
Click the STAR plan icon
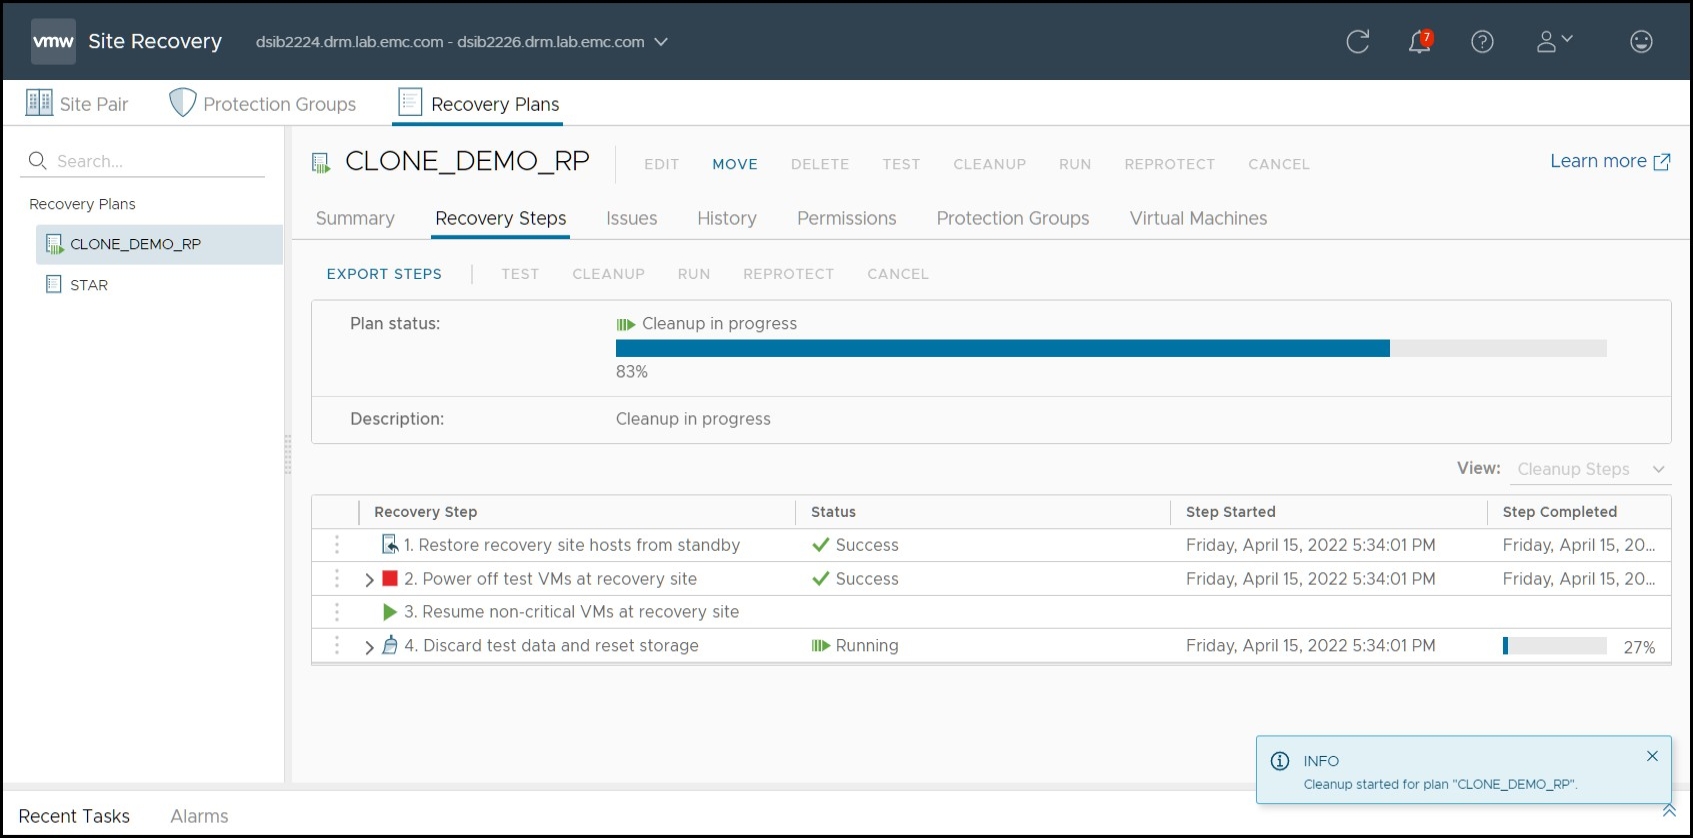[x=54, y=284]
